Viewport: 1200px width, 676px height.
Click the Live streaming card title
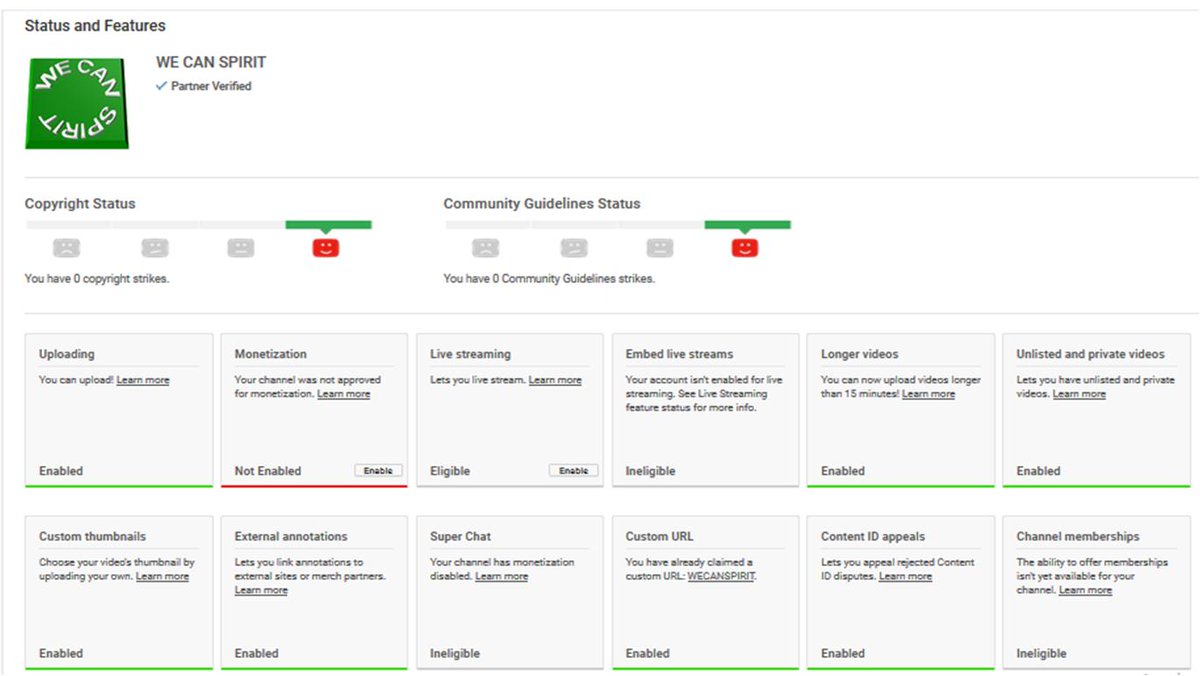point(470,354)
